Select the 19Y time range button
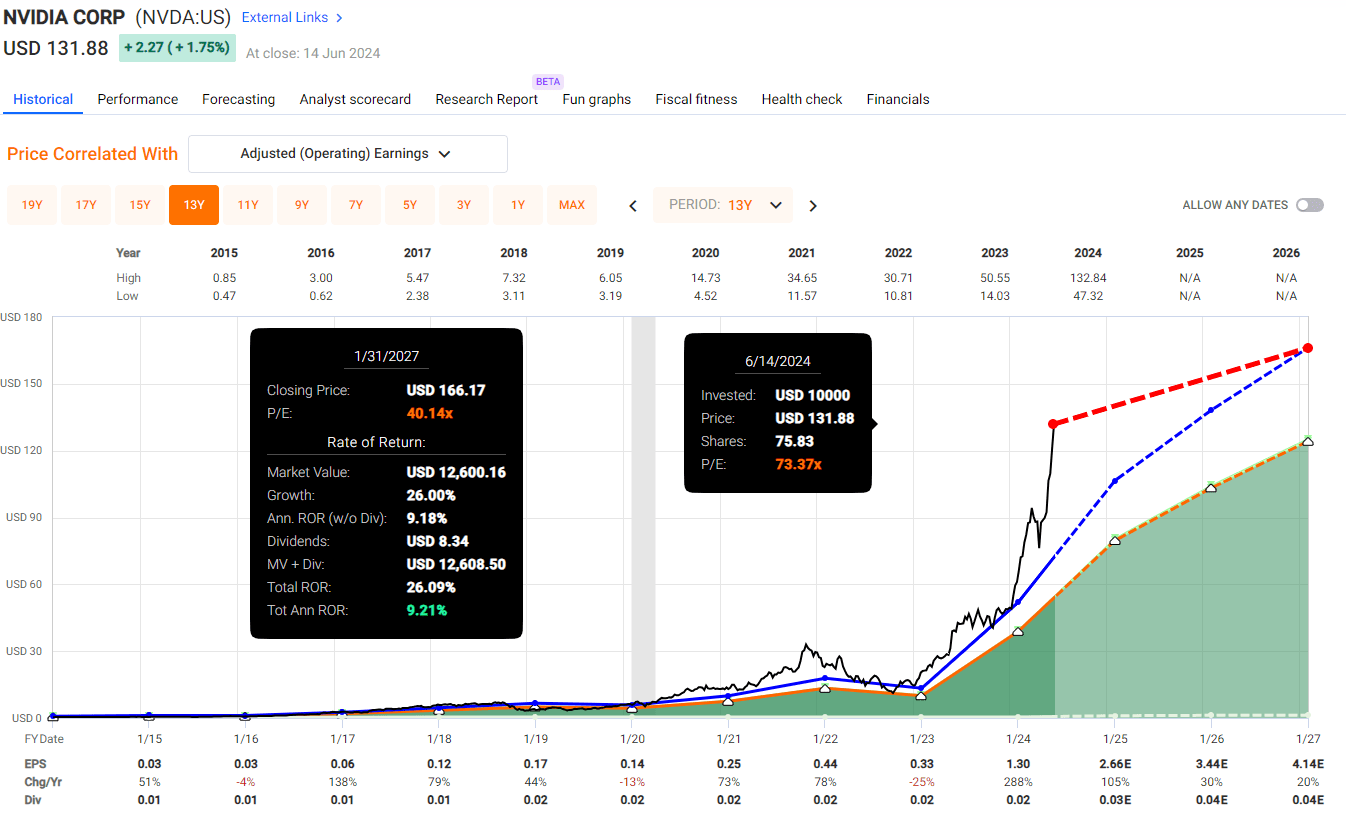The image size is (1346, 815). click(x=32, y=205)
